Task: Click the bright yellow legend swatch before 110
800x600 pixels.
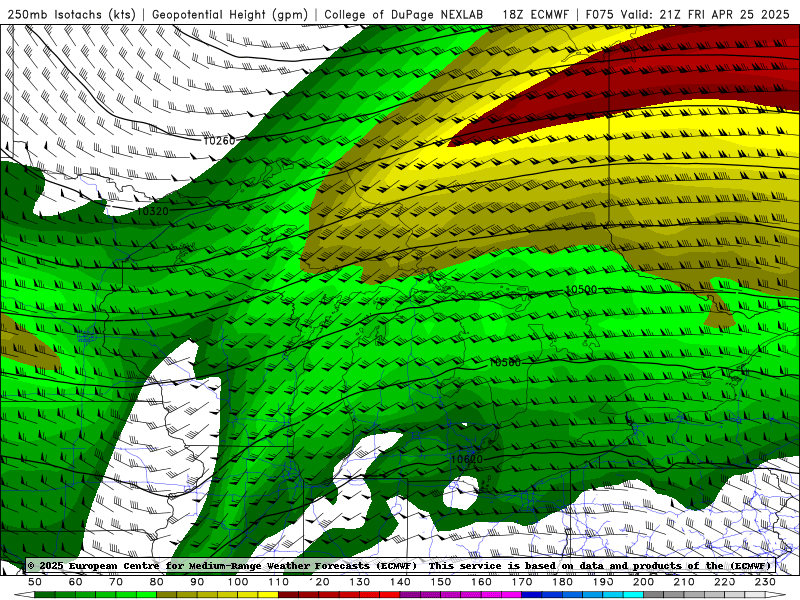Action: coord(268,595)
